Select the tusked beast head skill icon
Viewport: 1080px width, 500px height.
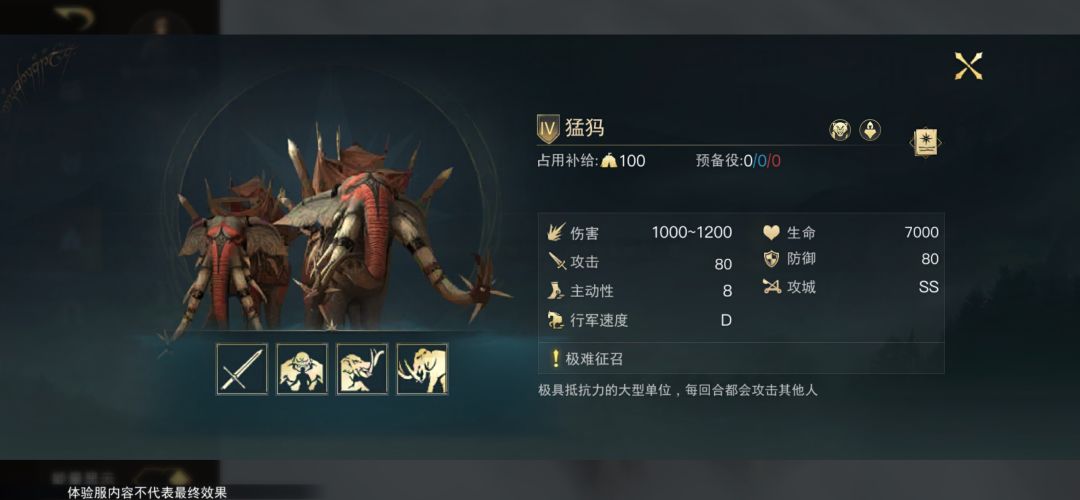362,369
